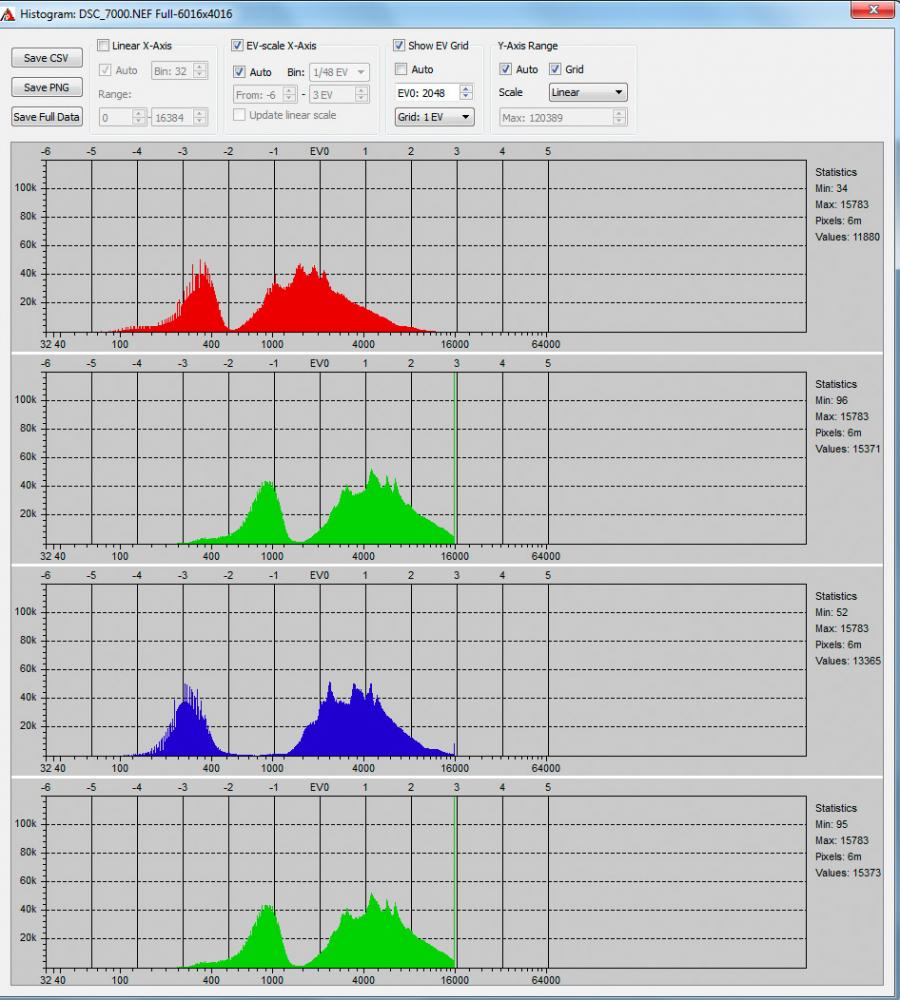Image resolution: width=900 pixels, height=1000 pixels.
Task: Export data with Save Full Data
Action: (x=47, y=117)
